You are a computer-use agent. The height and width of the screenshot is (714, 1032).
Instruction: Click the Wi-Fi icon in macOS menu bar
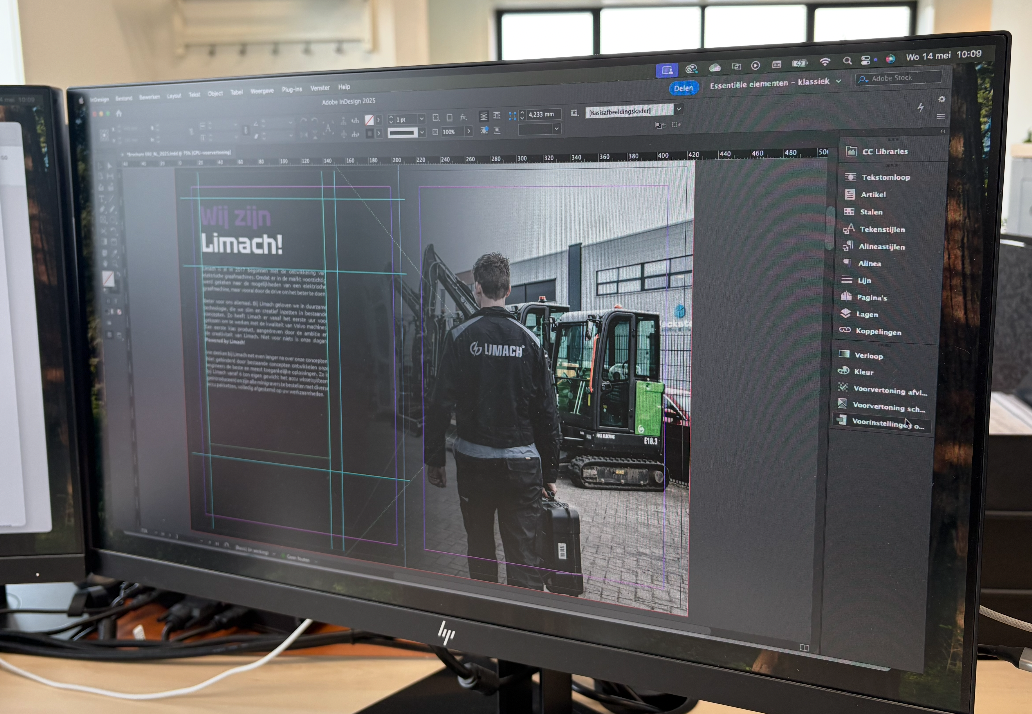[825, 62]
